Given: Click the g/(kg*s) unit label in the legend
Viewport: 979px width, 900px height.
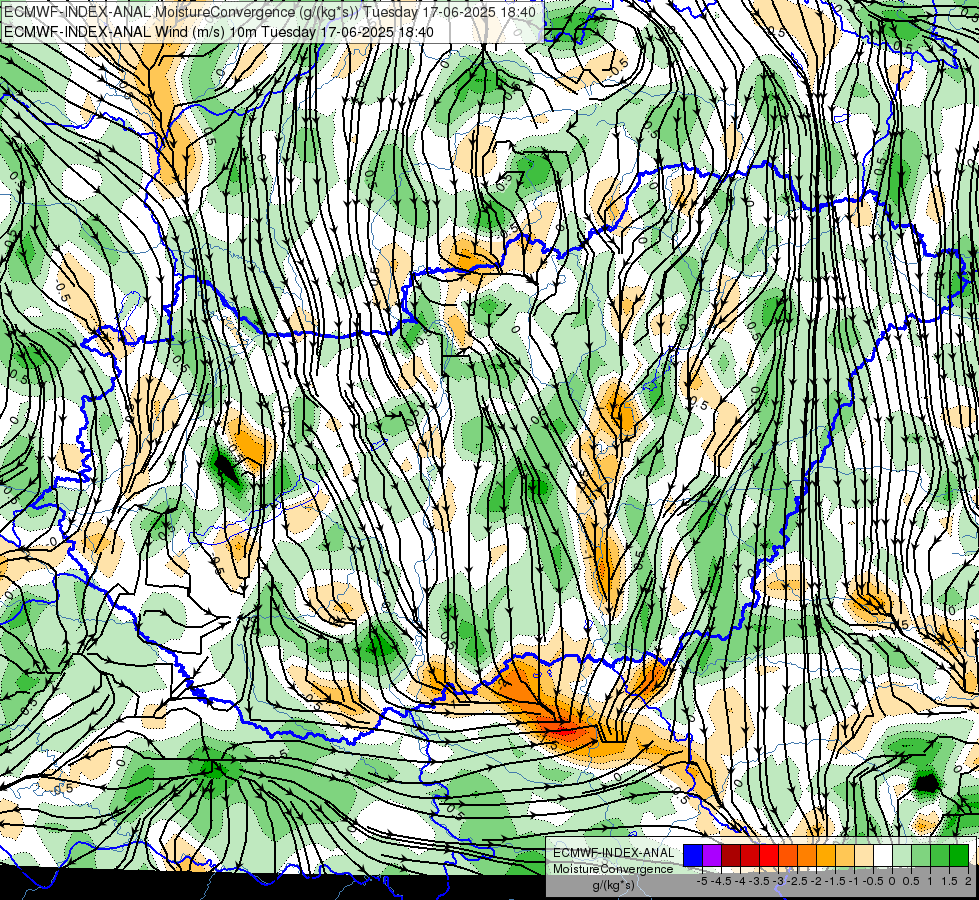Looking at the screenshot, I should [614, 886].
